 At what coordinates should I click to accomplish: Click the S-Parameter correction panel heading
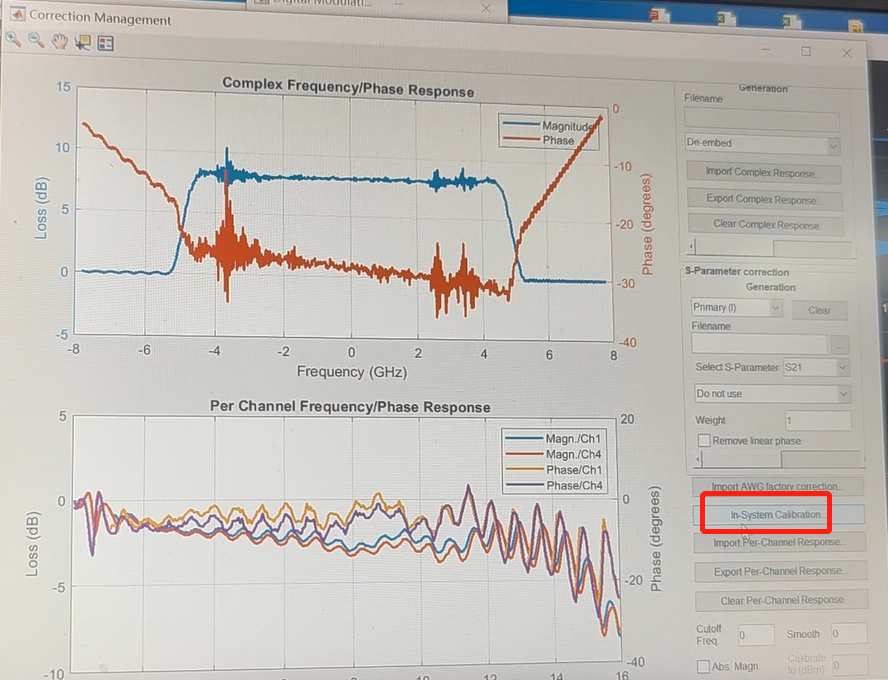(x=737, y=271)
